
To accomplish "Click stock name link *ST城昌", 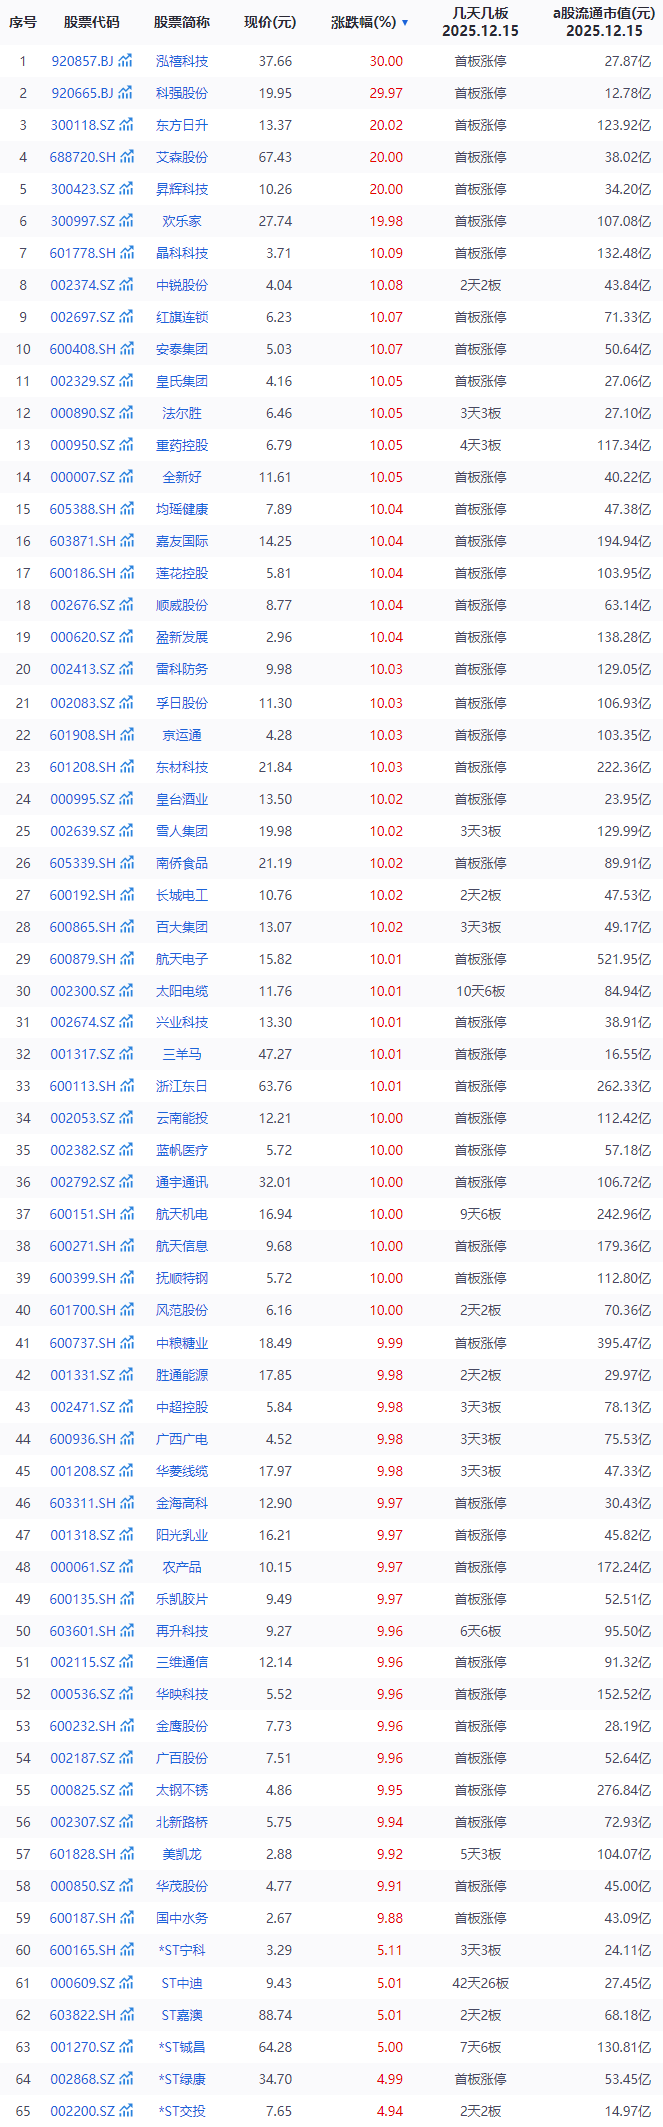I will click(x=182, y=2048).
